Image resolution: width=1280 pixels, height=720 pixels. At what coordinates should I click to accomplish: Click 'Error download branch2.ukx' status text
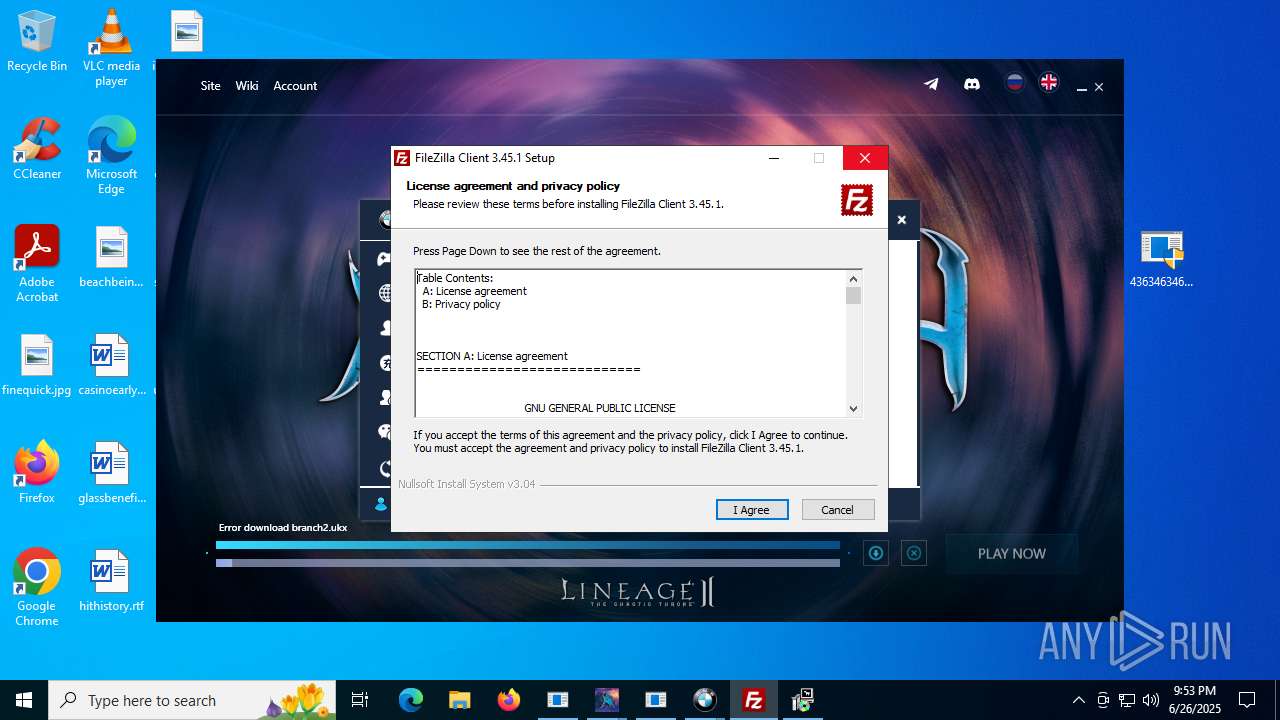pyautogui.click(x=283, y=528)
